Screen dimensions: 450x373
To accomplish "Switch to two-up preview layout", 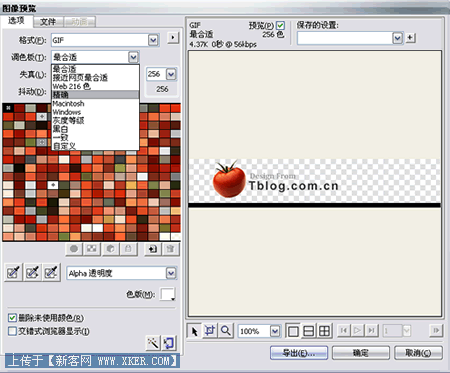I will [309, 331].
